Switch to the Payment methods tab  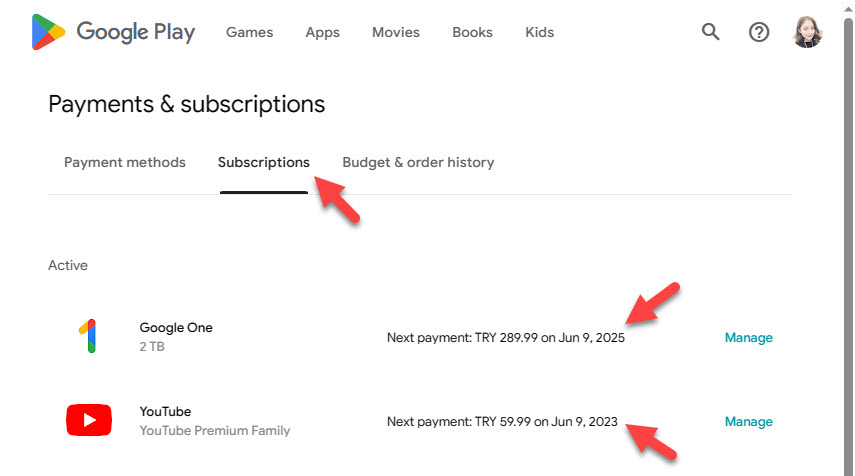(125, 162)
